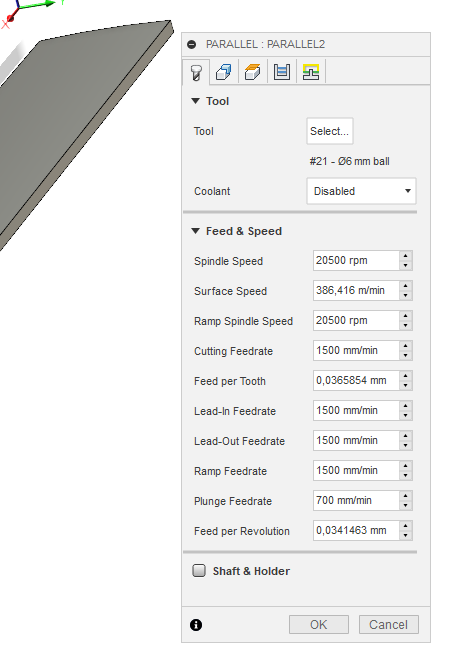The height and width of the screenshot is (667, 454).
Task: Enable the Shaft & Holder checkbox
Action: tap(199, 570)
